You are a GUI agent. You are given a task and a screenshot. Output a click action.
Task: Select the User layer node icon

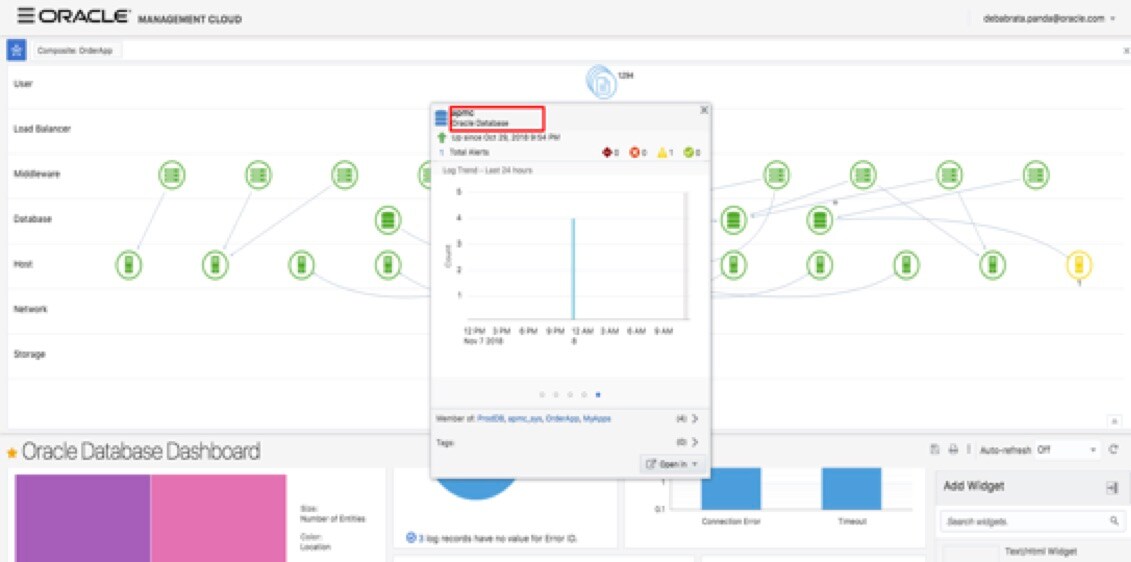(x=601, y=82)
